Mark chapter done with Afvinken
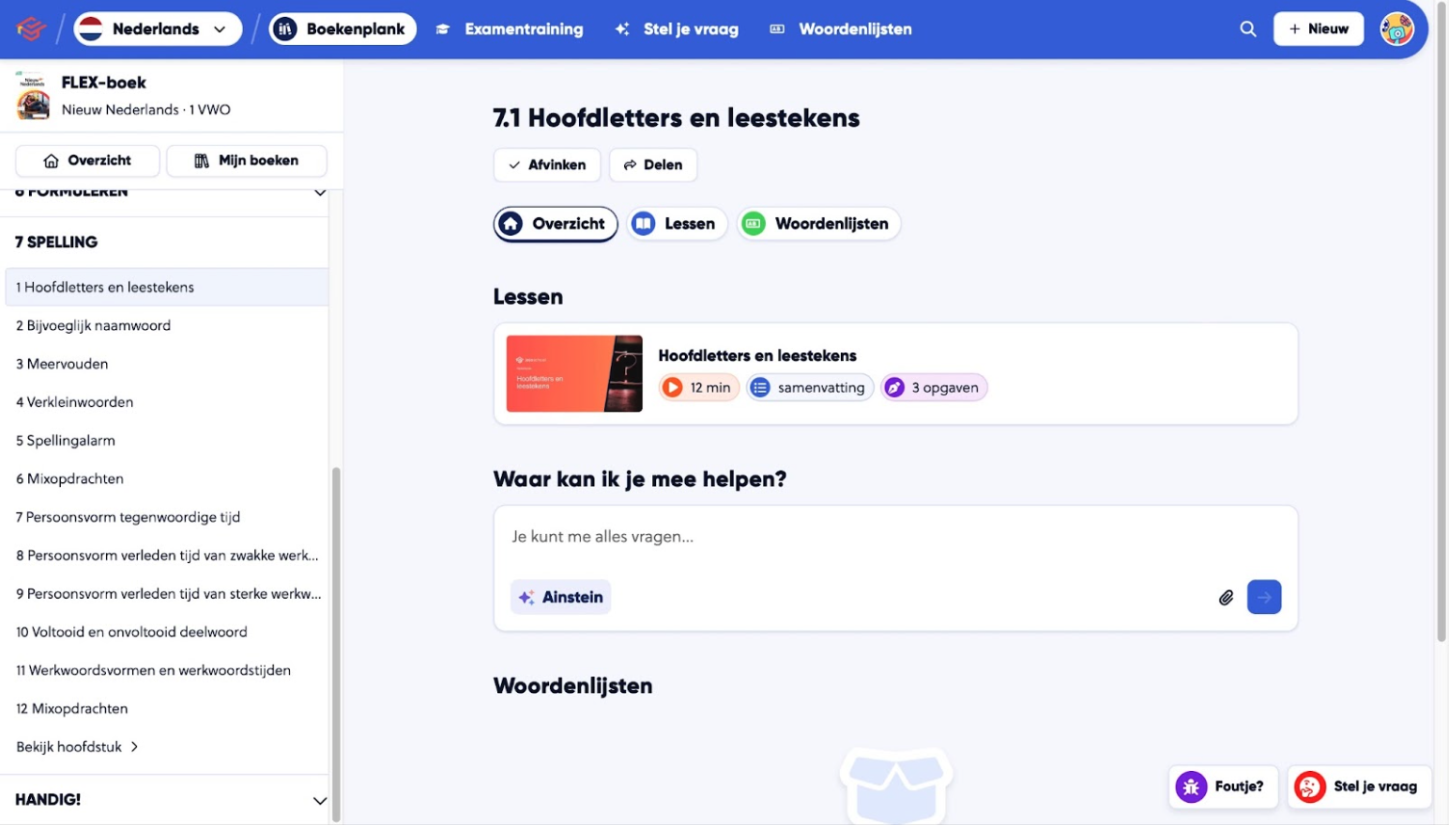1449x825 pixels. 546,165
